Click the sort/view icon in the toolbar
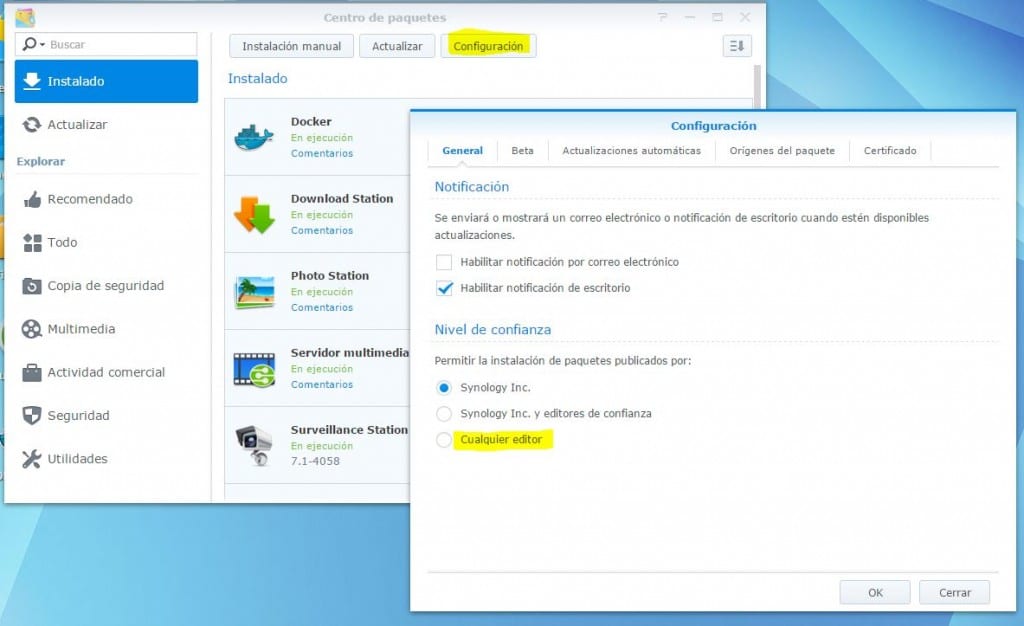The width and height of the screenshot is (1024, 626). [x=737, y=46]
